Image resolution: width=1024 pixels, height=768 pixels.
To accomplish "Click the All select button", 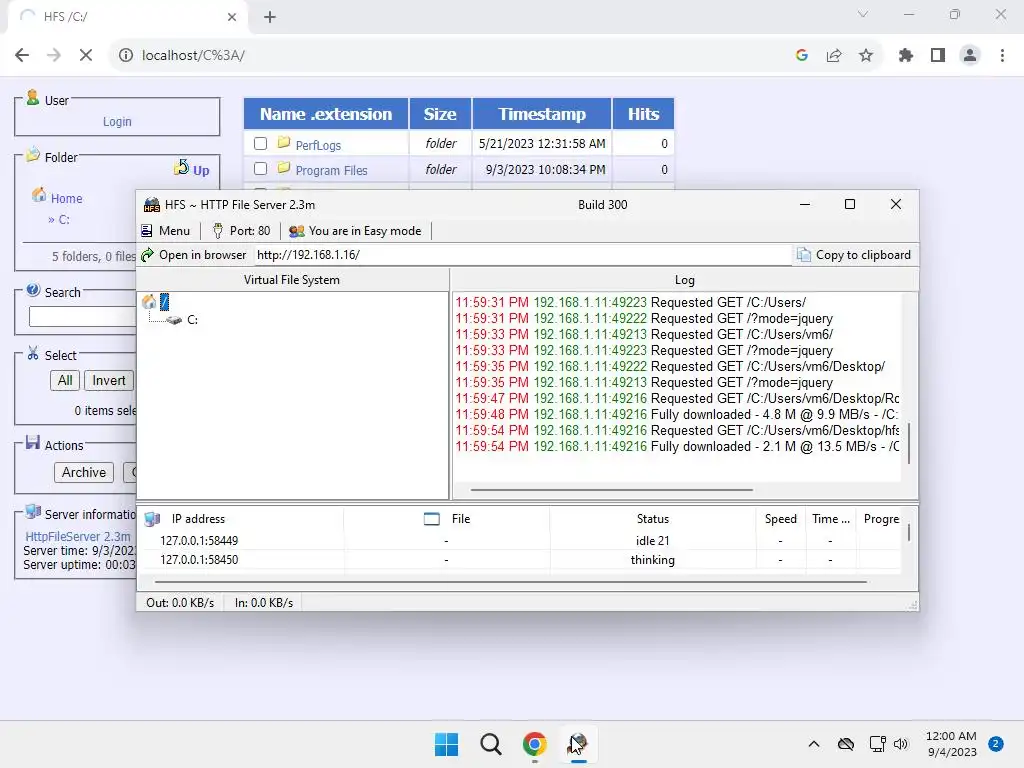I will click(x=65, y=381).
